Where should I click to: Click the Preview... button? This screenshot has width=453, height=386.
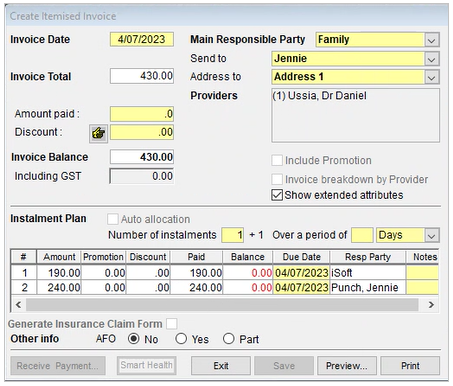point(347,366)
